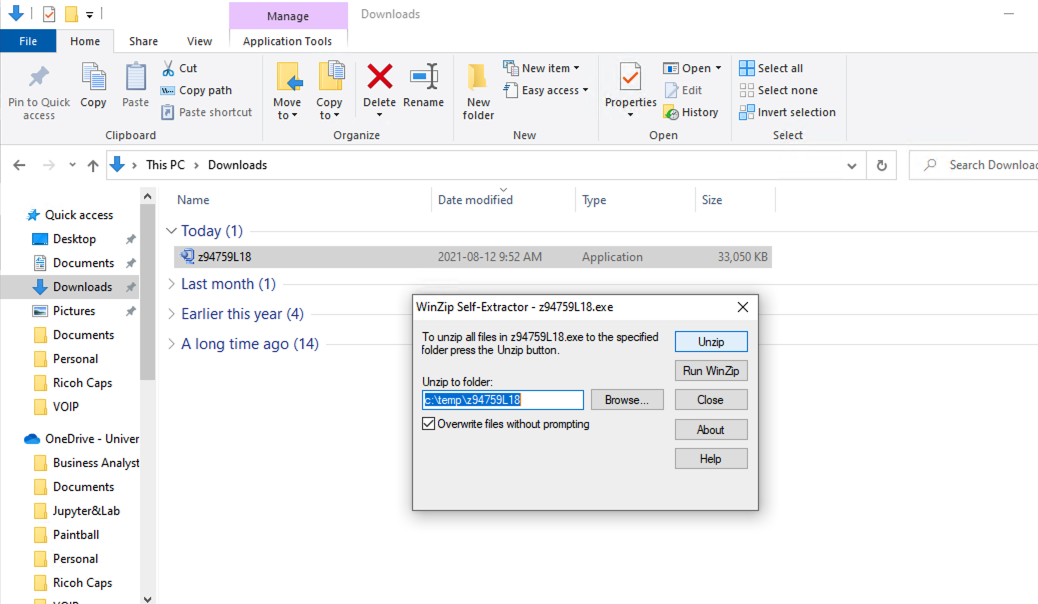1038x604 pixels.
Task: Select VOIP folder in sidebar
Action: (66, 407)
